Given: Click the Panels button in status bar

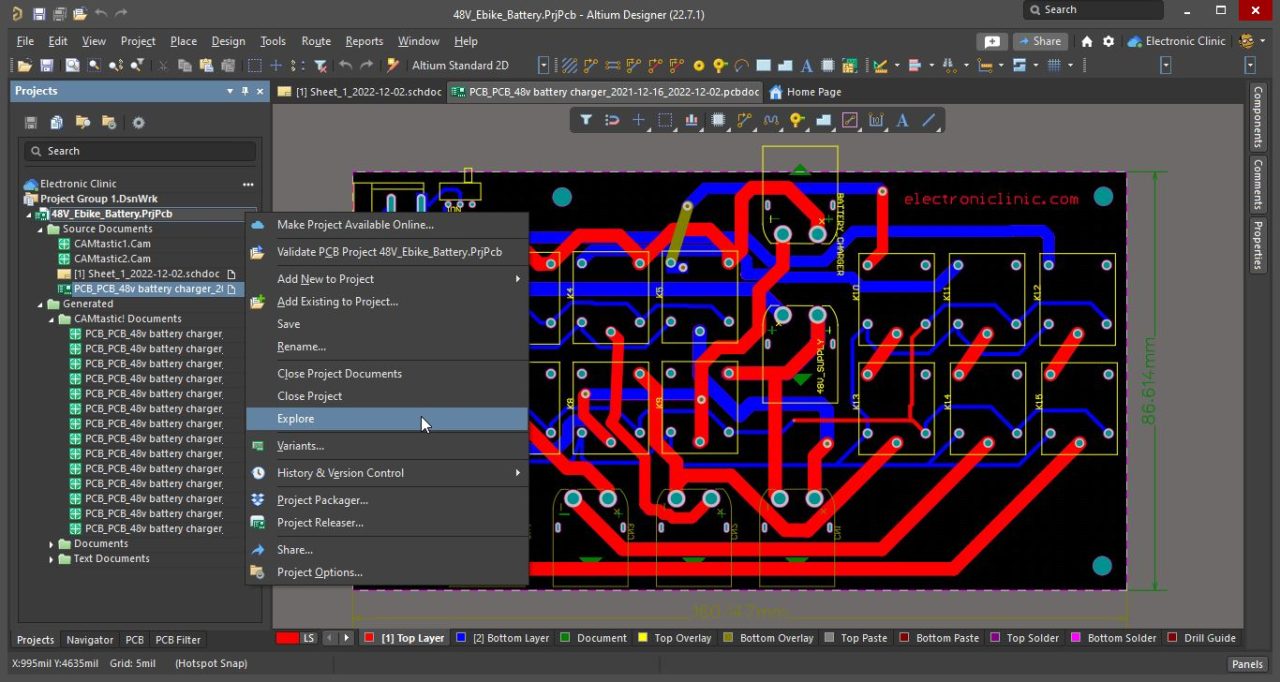Looking at the screenshot, I should (1247, 664).
